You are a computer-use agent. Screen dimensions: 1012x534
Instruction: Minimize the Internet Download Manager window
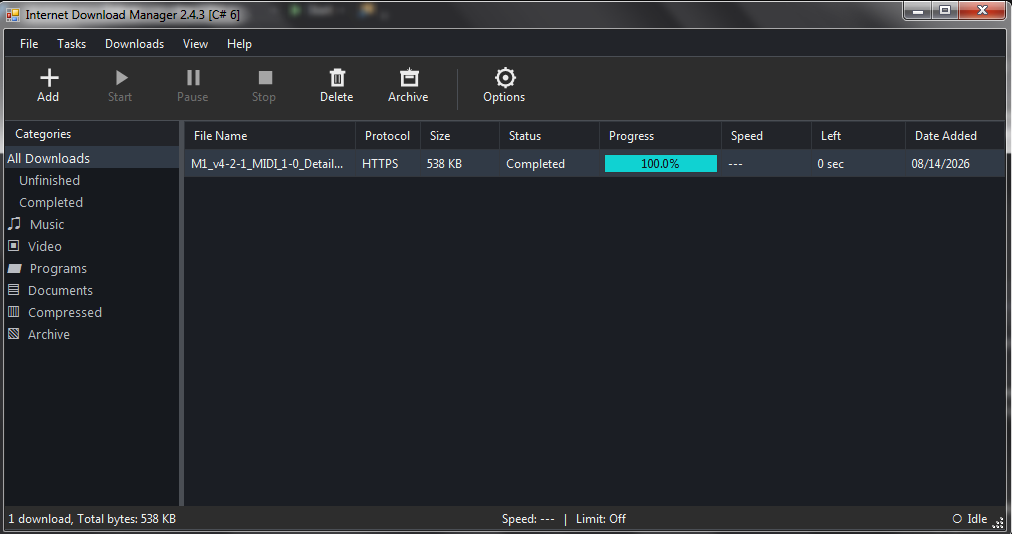[917, 10]
